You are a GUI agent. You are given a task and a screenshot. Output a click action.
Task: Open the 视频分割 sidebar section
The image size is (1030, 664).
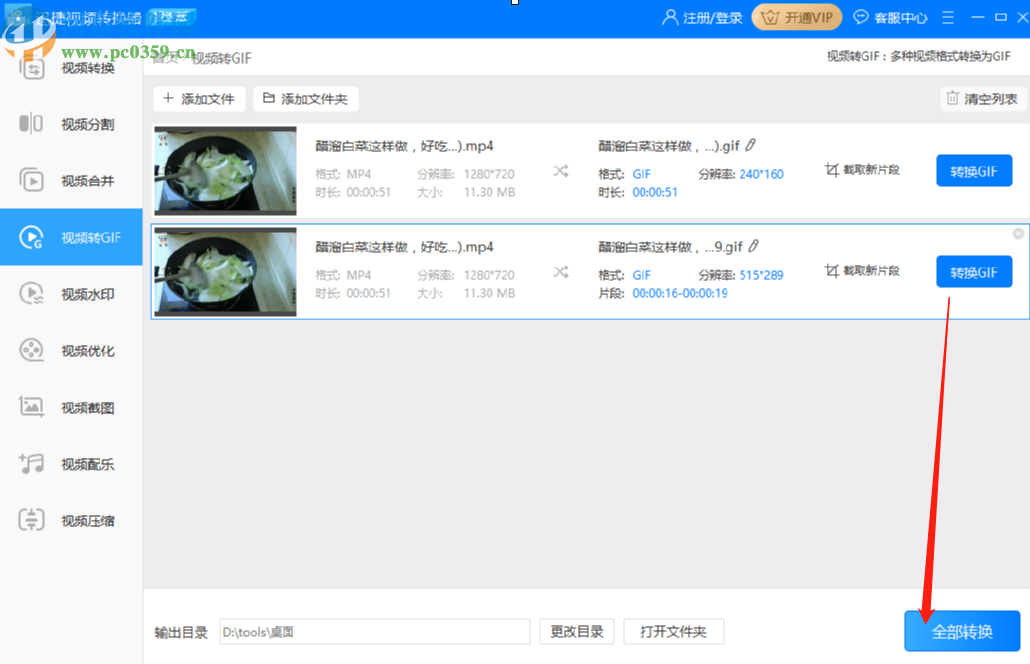click(71, 124)
